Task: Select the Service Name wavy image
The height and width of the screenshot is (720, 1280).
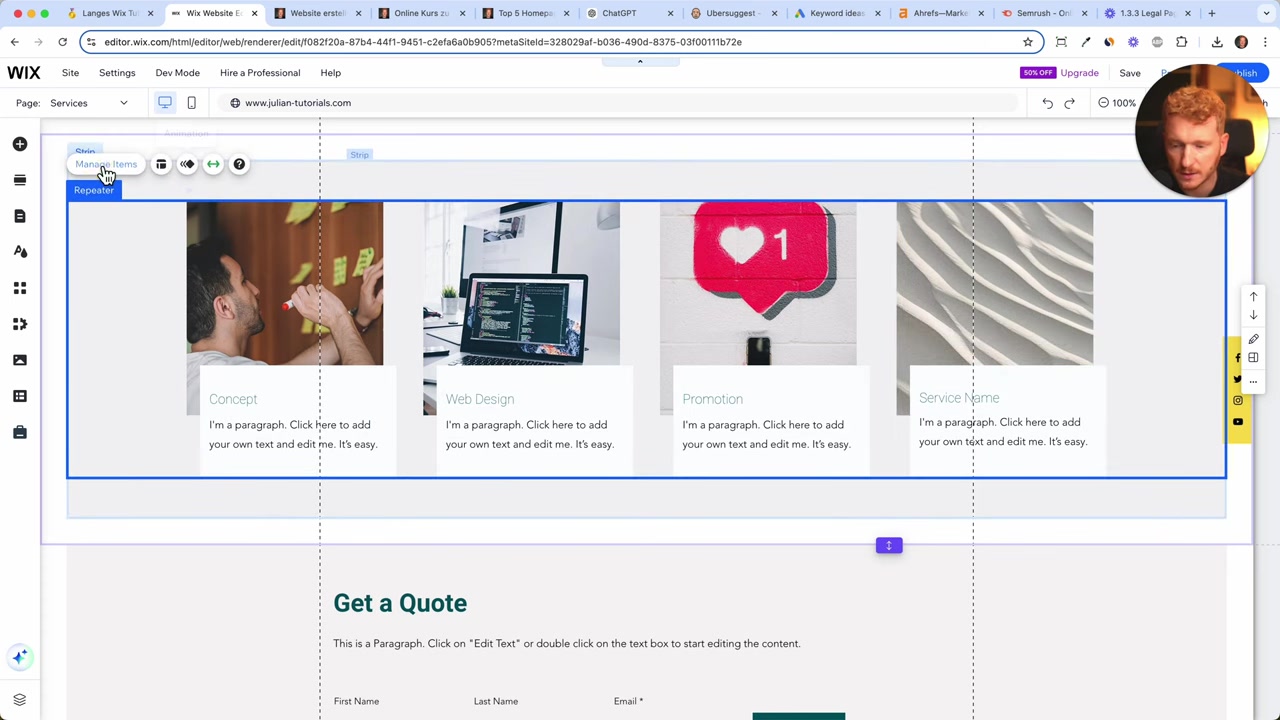Action: pyautogui.click(x=995, y=283)
